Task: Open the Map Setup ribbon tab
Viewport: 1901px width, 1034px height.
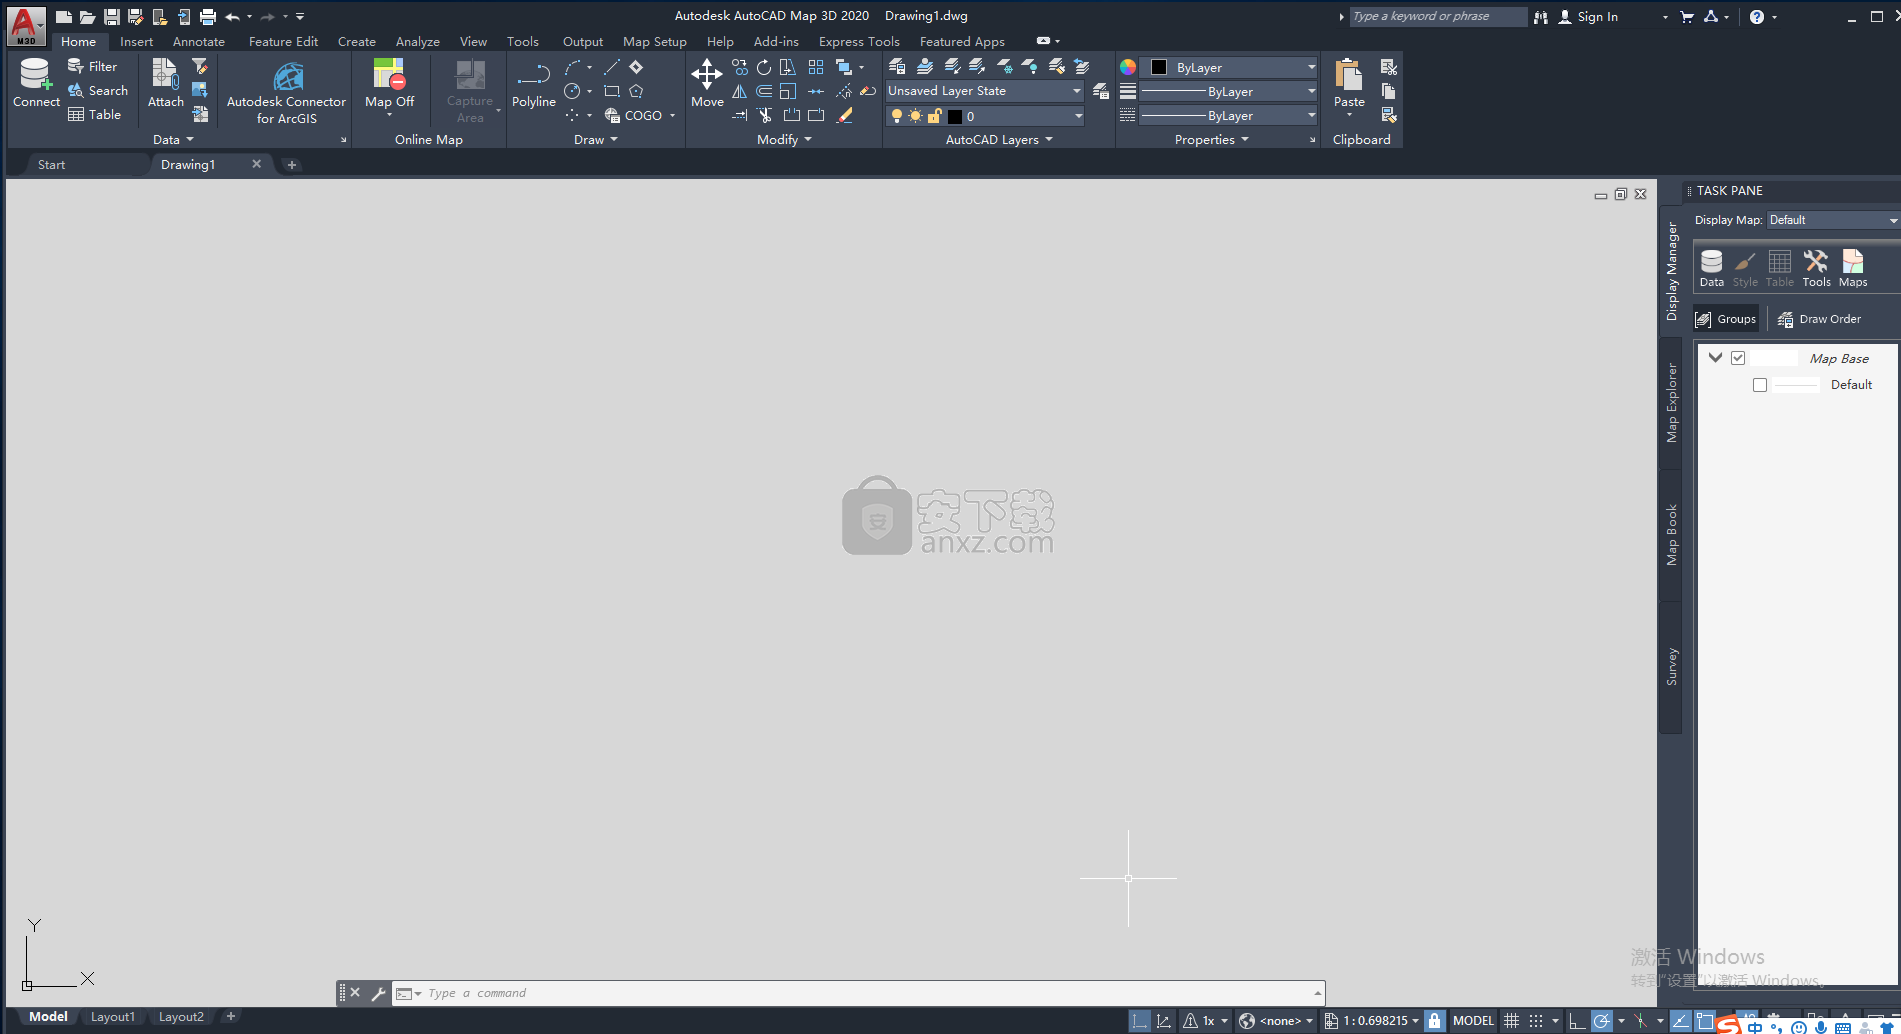Action: (x=654, y=42)
